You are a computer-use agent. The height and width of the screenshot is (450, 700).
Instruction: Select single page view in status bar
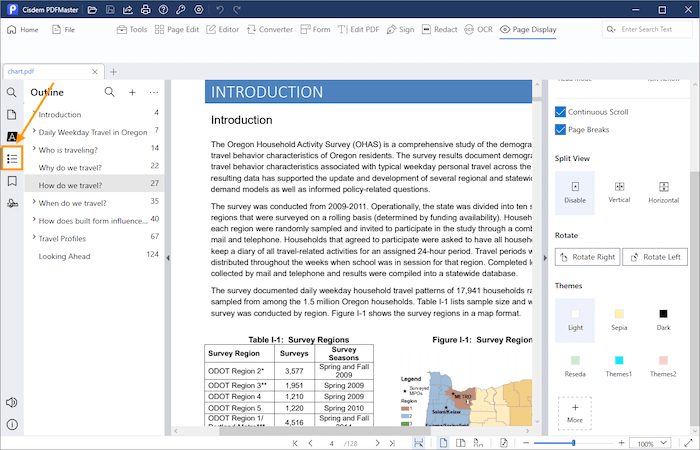click(x=443, y=443)
